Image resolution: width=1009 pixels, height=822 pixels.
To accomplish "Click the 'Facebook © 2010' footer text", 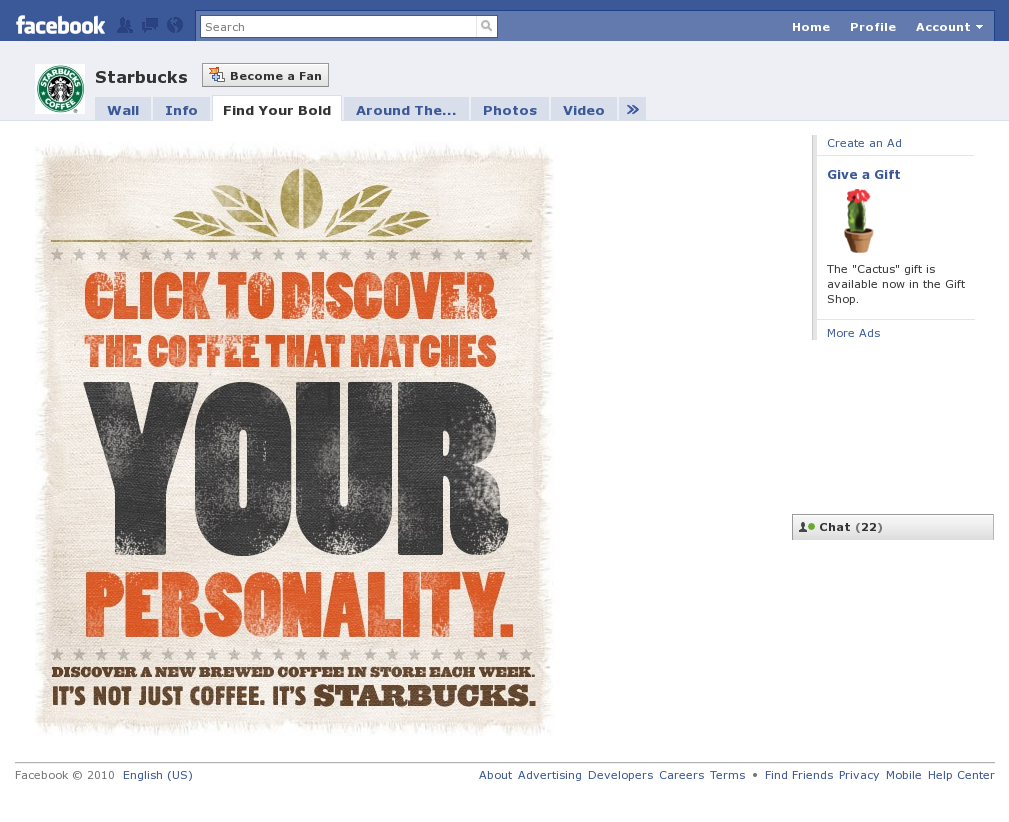I will [x=64, y=775].
